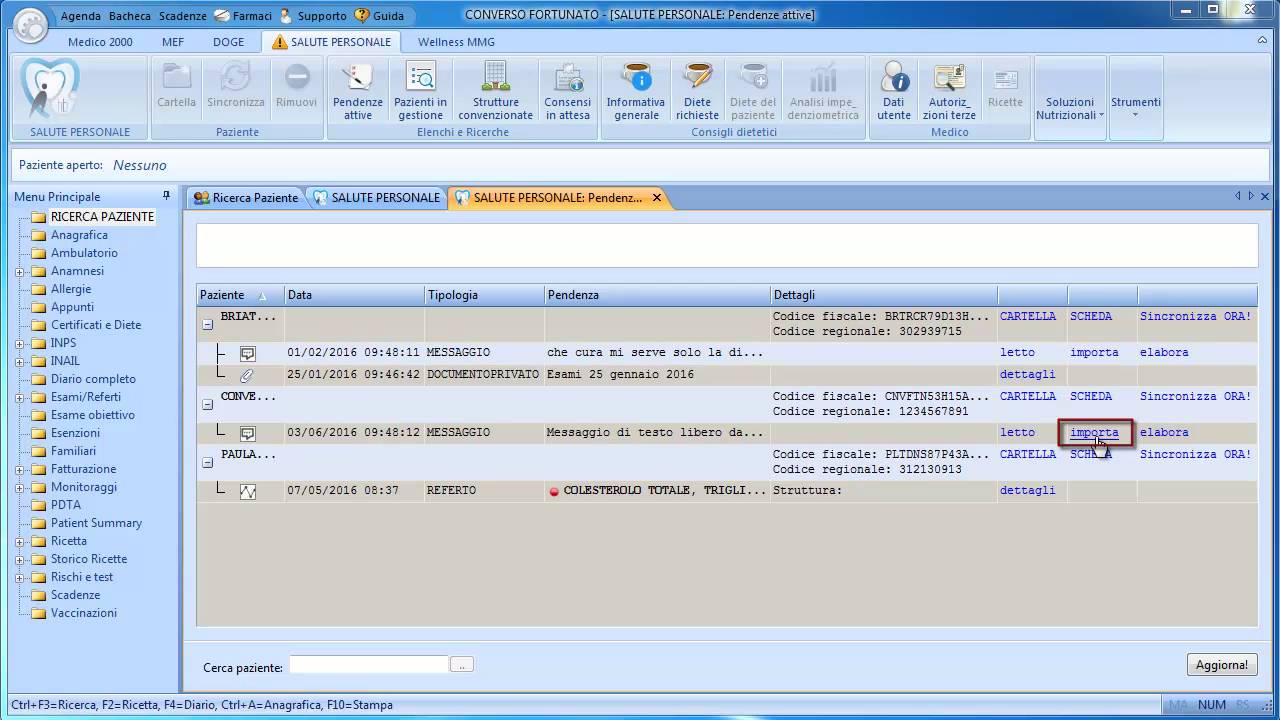Switch to Medico 2000 ribbon tab
The image size is (1280, 720).
(100, 42)
